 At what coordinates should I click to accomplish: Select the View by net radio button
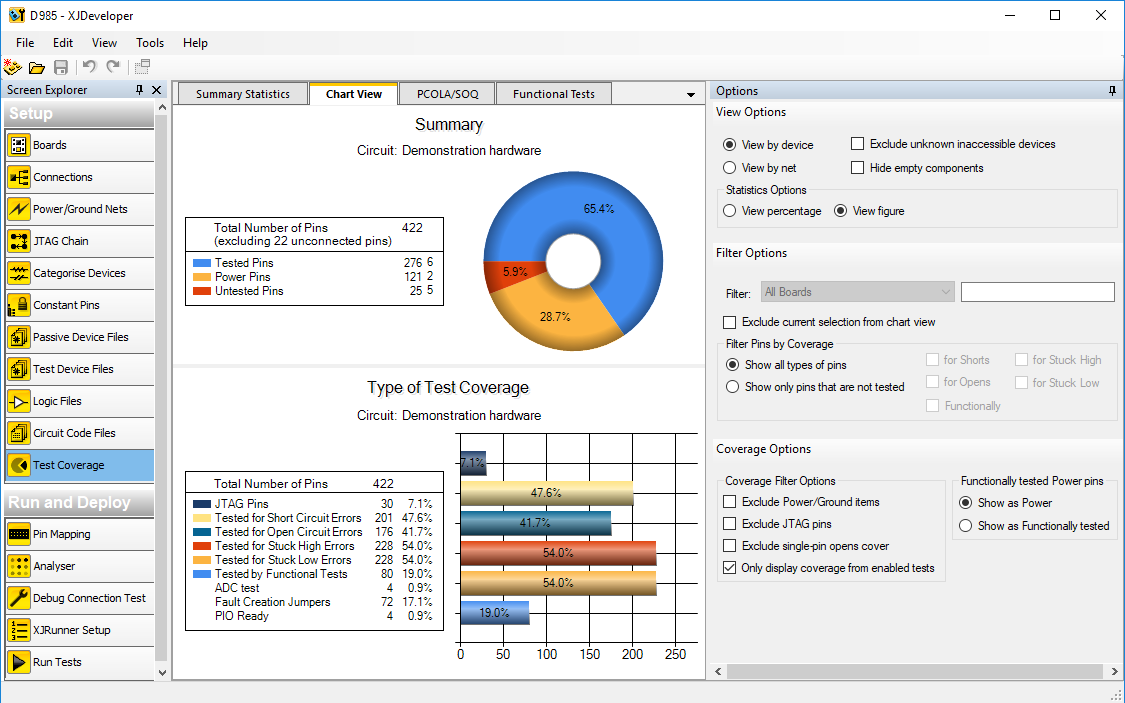[730, 168]
